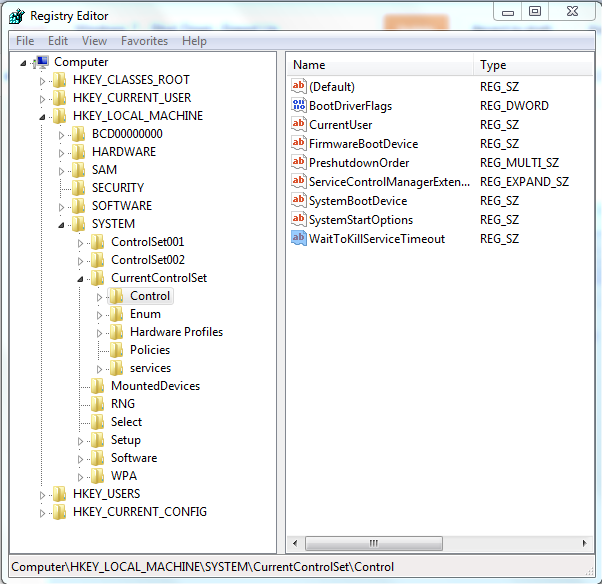The width and height of the screenshot is (602, 584).
Task: Expand the services key arrow
Action: tap(99, 369)
